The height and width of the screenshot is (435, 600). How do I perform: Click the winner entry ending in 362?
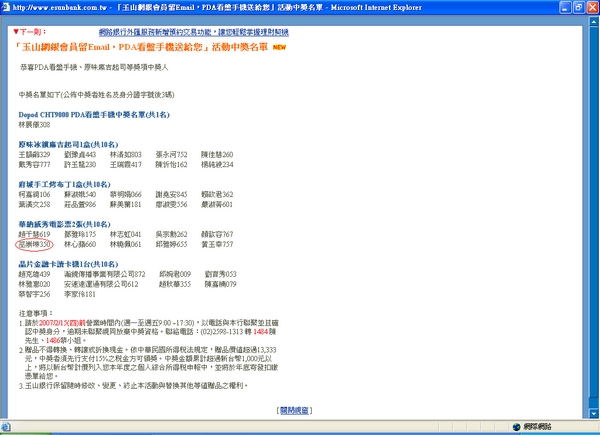(217, 194)
